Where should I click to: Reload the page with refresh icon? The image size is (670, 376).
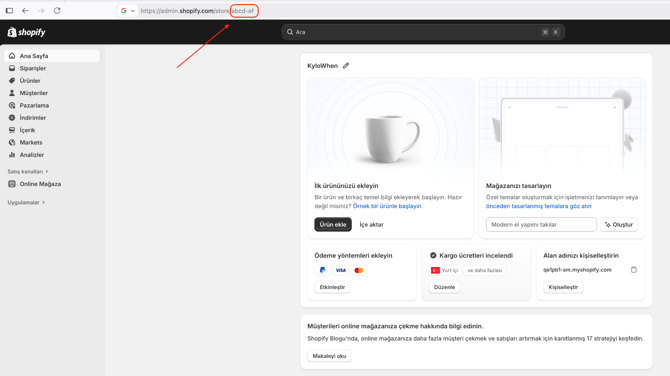(x=57, y=11)
